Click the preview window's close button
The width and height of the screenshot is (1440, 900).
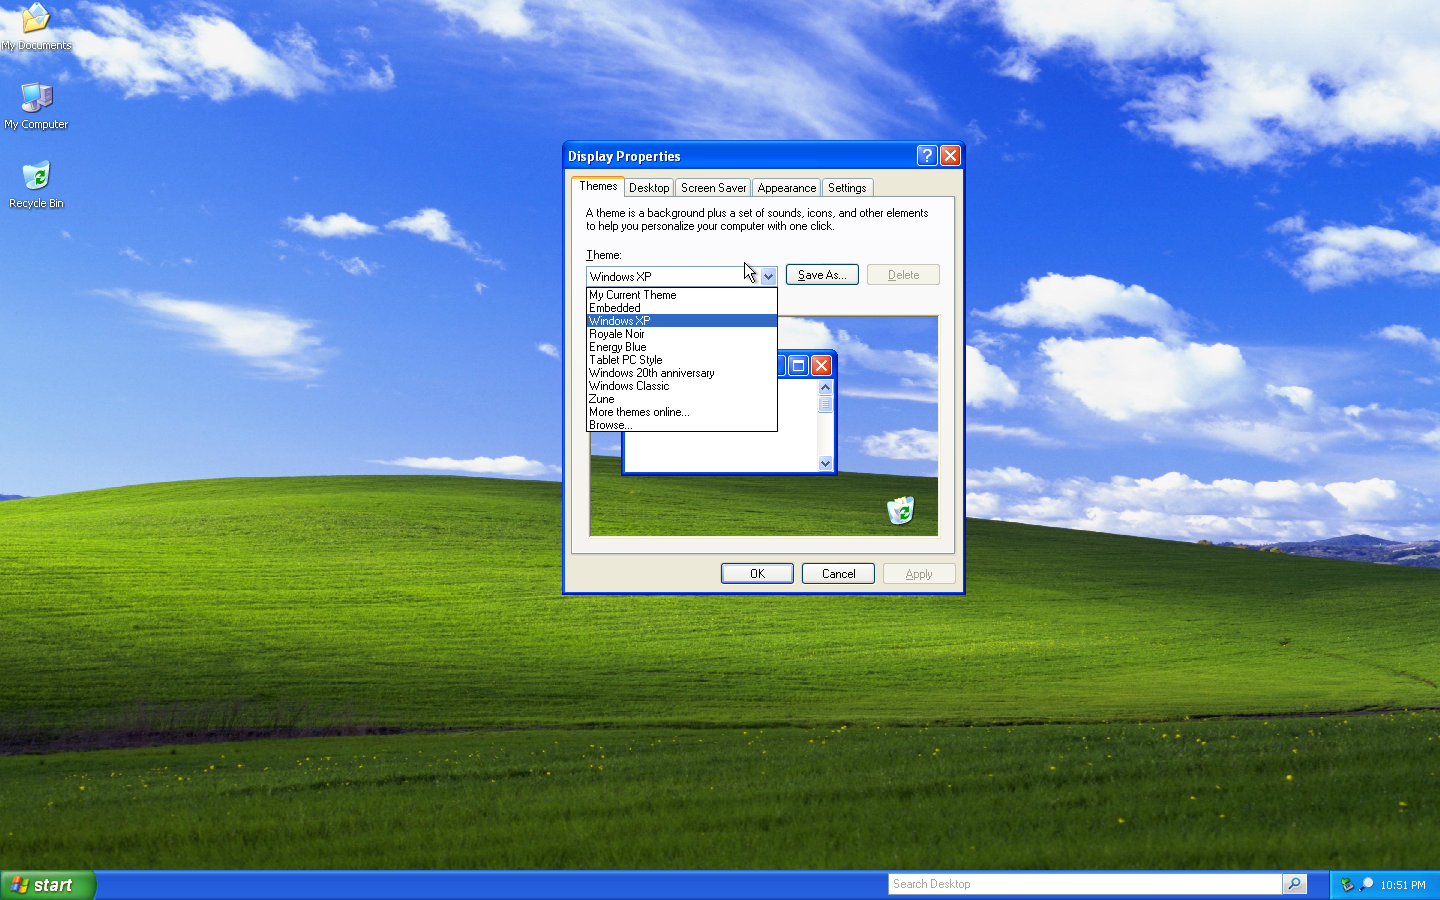[x=821, y=365]
